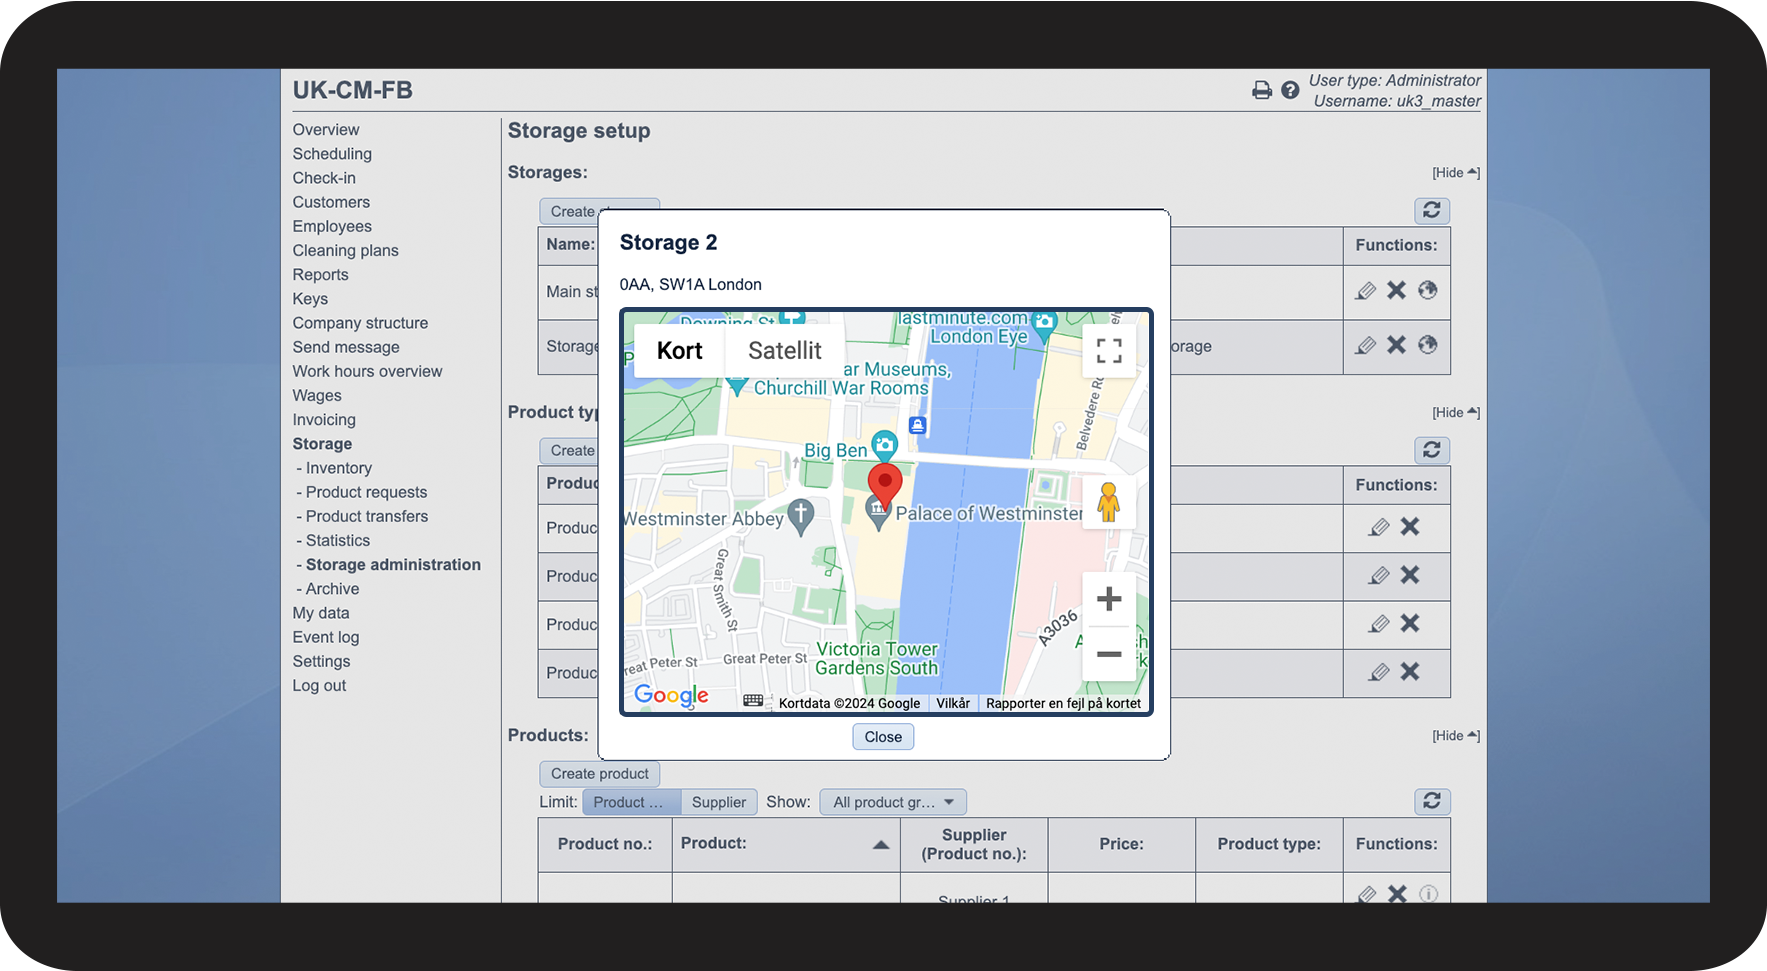Go to Cleaning plans menu item
The height and width of the screenshot is (971, 1767).
coord(345,251)
